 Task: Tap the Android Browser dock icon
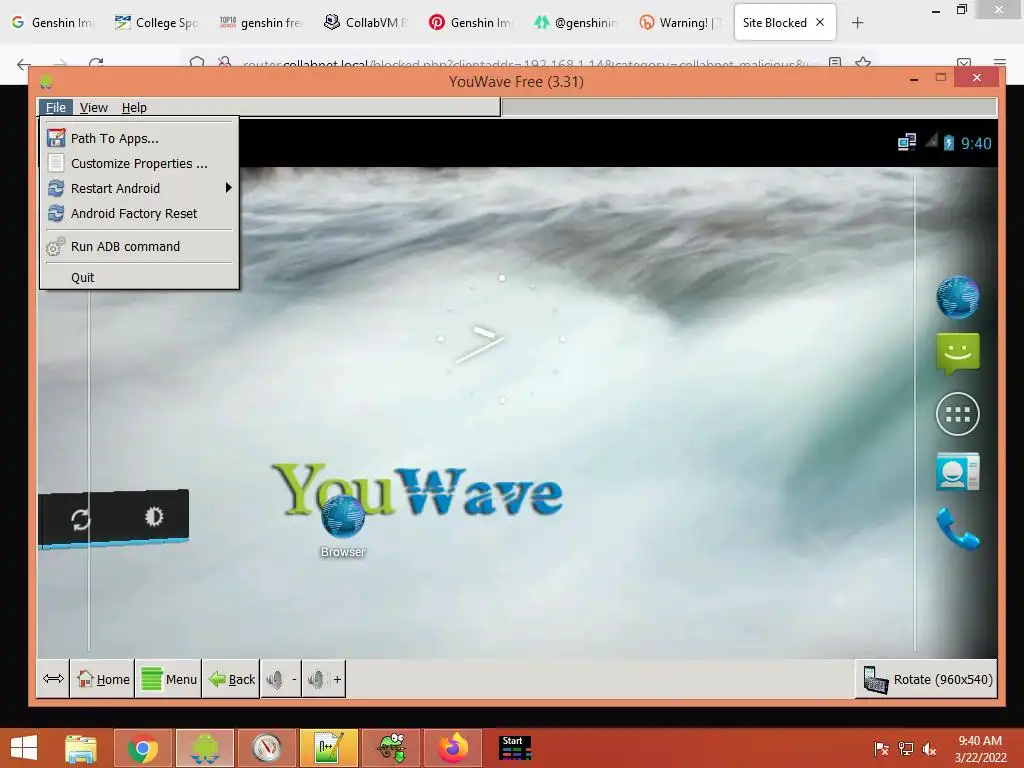tap(957, 297)
